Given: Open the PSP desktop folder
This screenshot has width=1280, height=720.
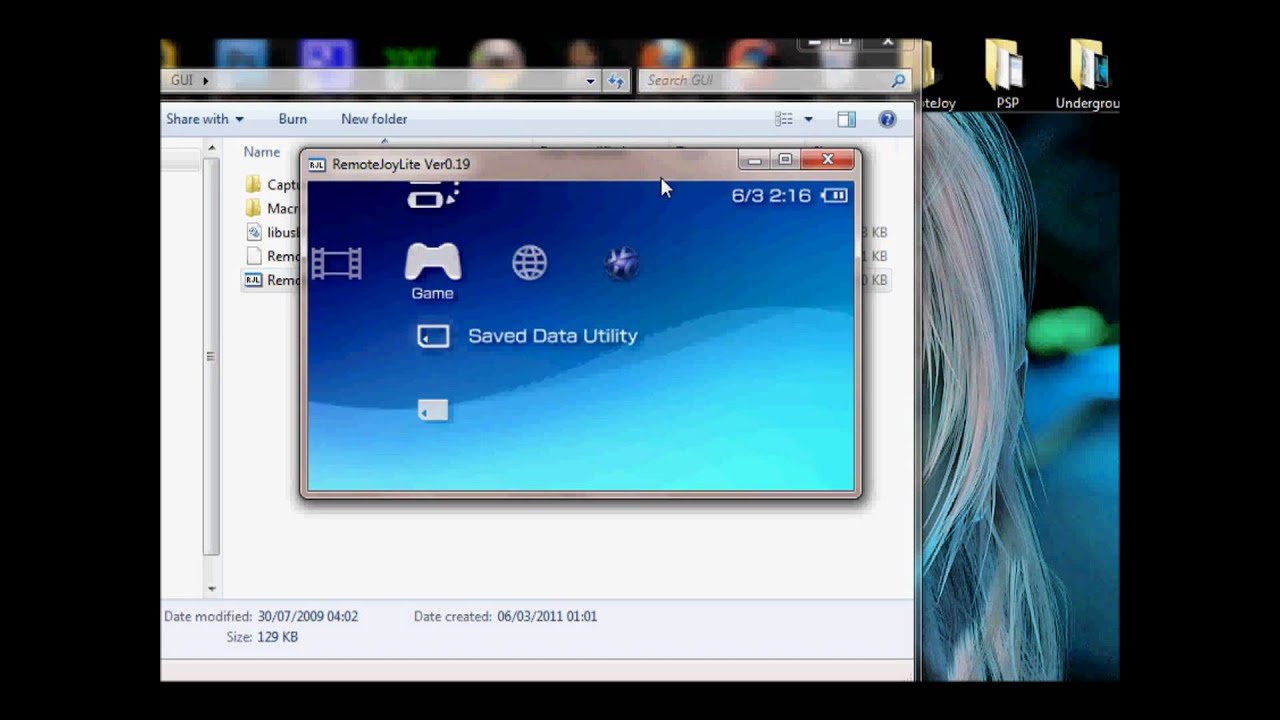Looking at the screenshot, I should (1006, 74).
